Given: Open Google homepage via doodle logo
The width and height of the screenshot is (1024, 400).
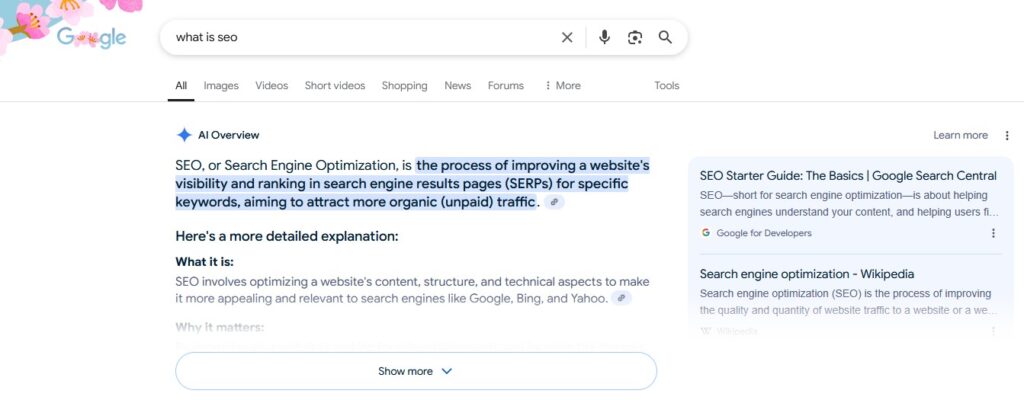Looking at the screenshot, I should click(91, 37).
